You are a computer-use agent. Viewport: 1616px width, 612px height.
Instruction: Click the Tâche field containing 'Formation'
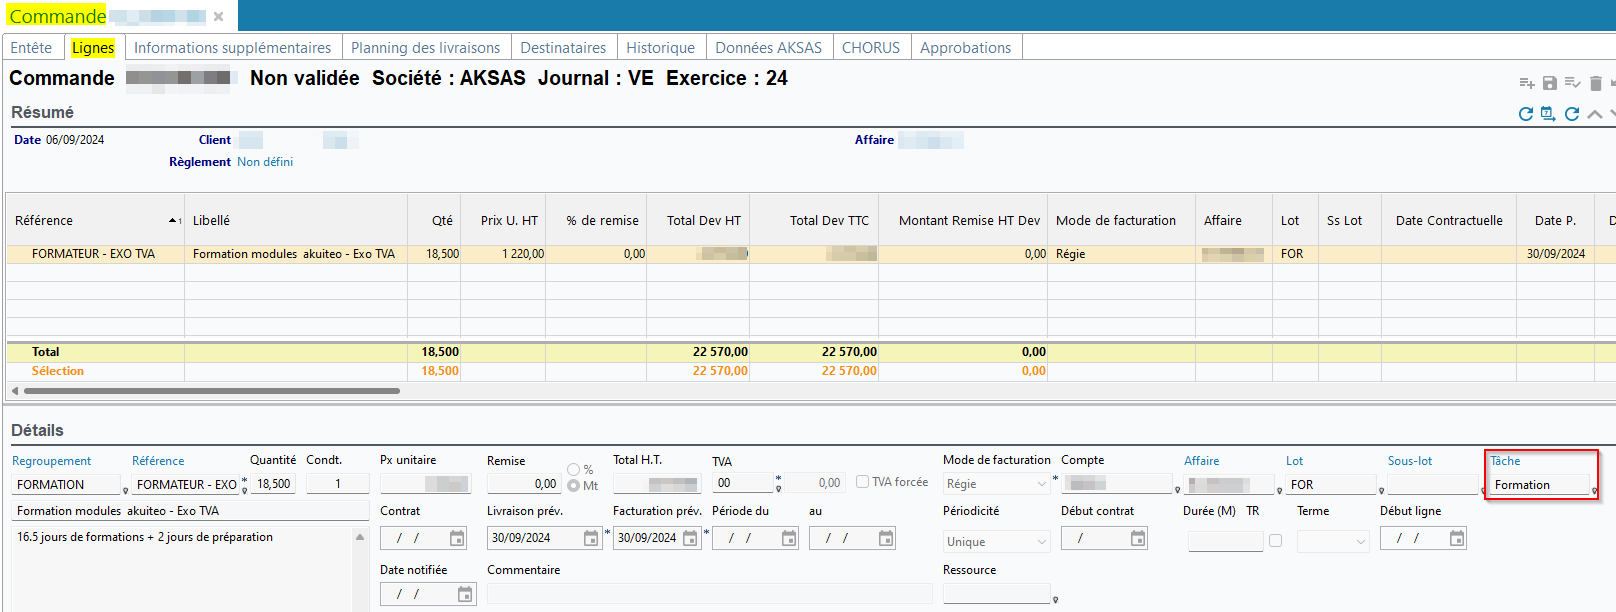coord(1539,485)
